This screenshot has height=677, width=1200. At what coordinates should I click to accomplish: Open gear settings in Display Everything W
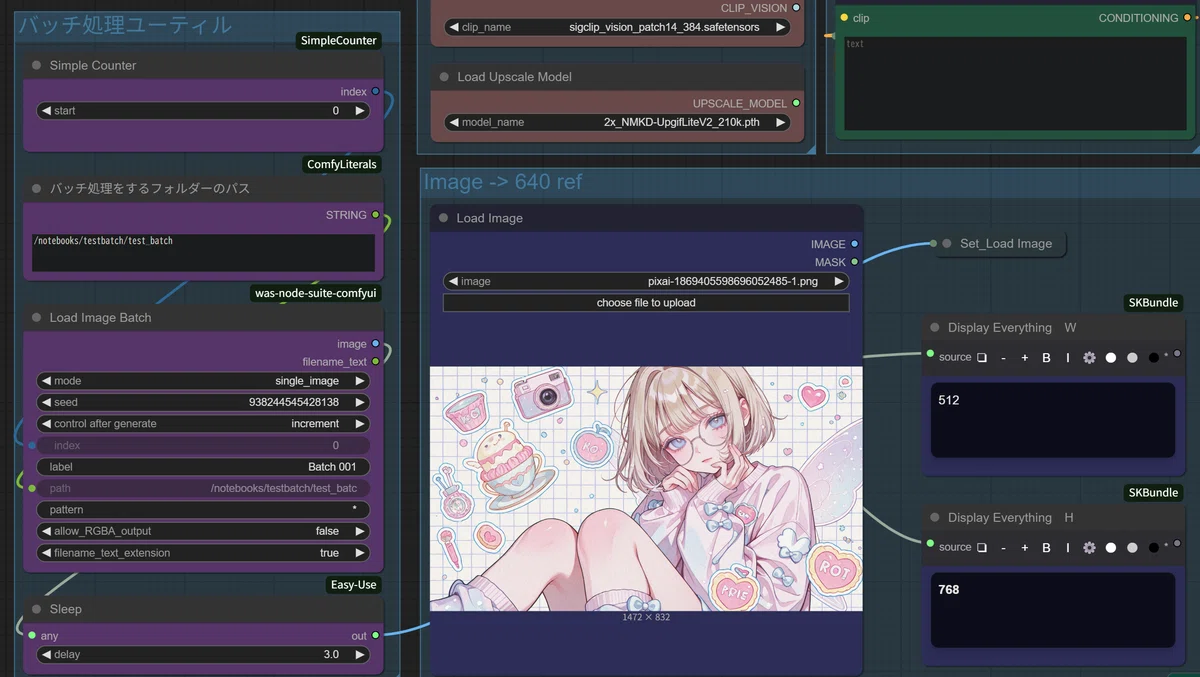pyautogui.click(x=1089, y=357)
